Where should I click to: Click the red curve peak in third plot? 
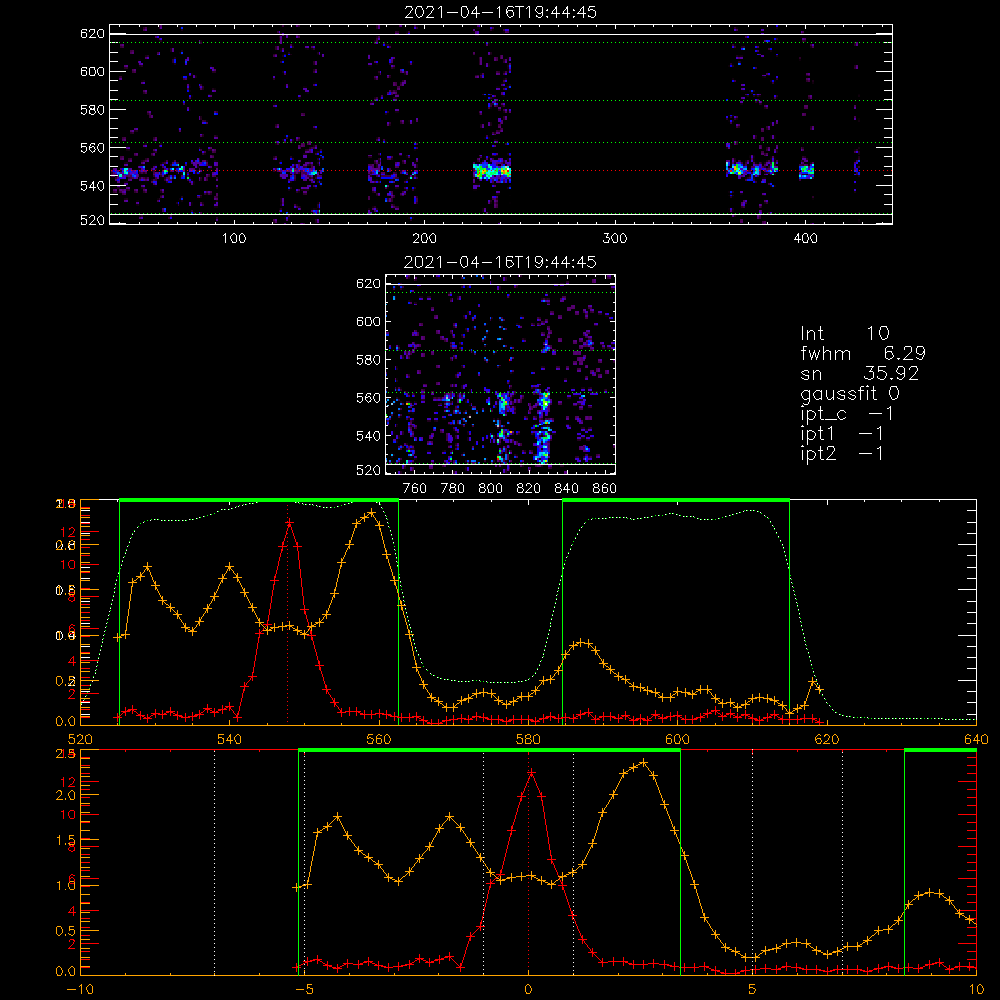pos(289,522)
